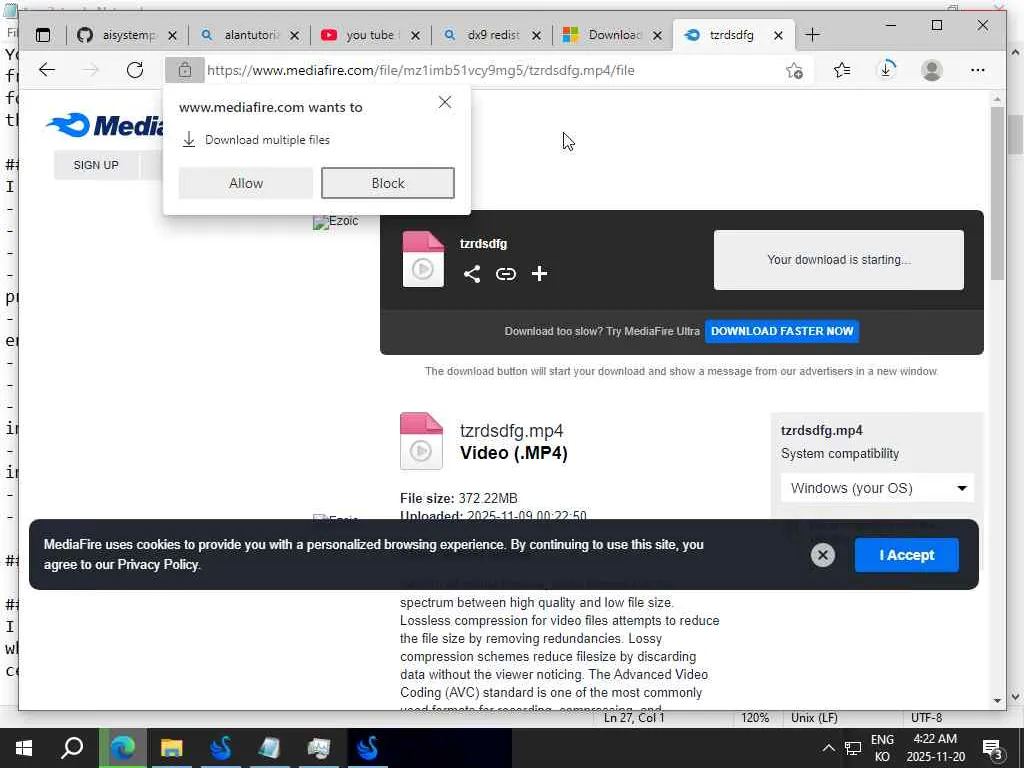Click the browser back arrow
This screenshot has width=1024, height=768.
(46, 70)
